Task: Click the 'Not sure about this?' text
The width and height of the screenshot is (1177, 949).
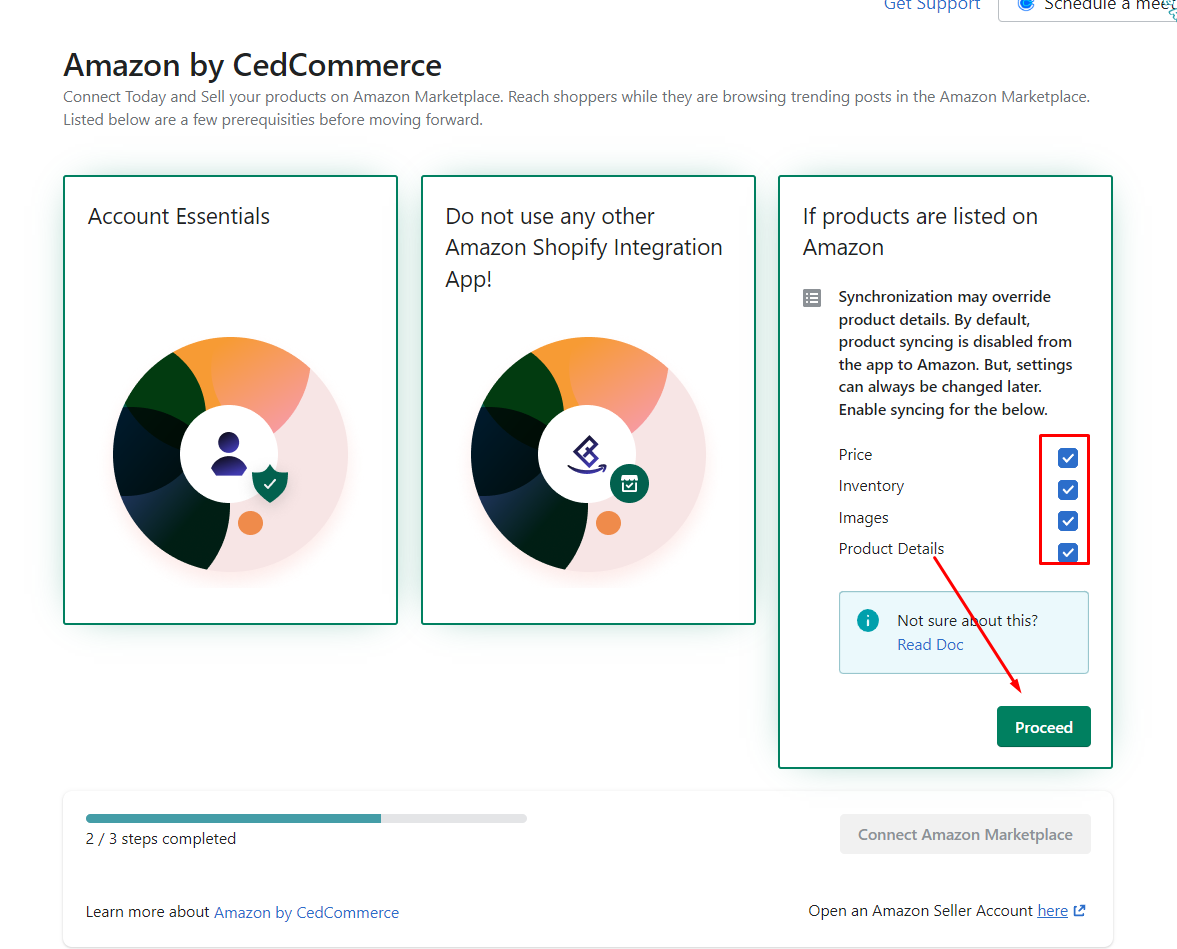Action: 968,620
